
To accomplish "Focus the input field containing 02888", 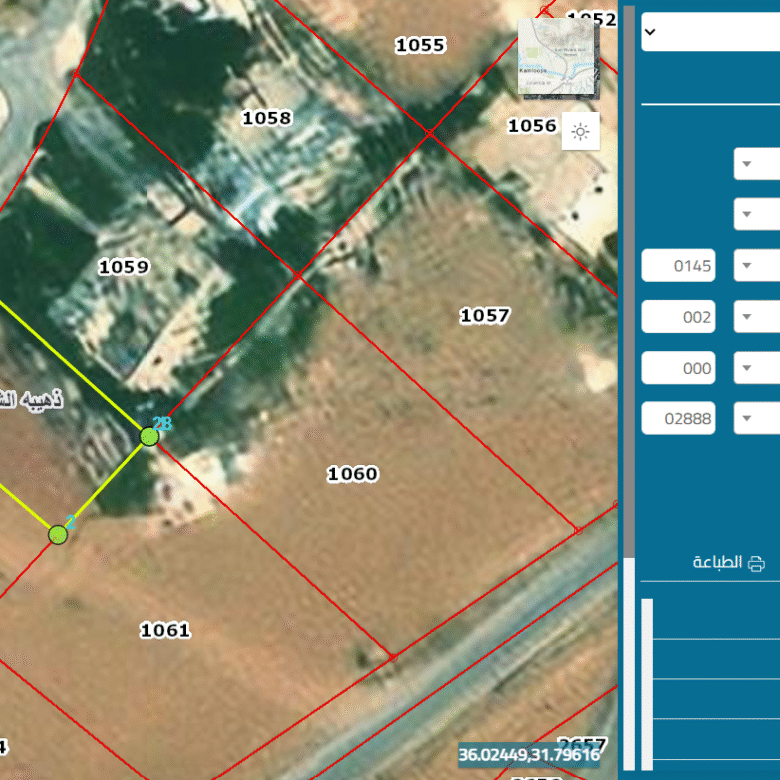I will coord(679,418).
